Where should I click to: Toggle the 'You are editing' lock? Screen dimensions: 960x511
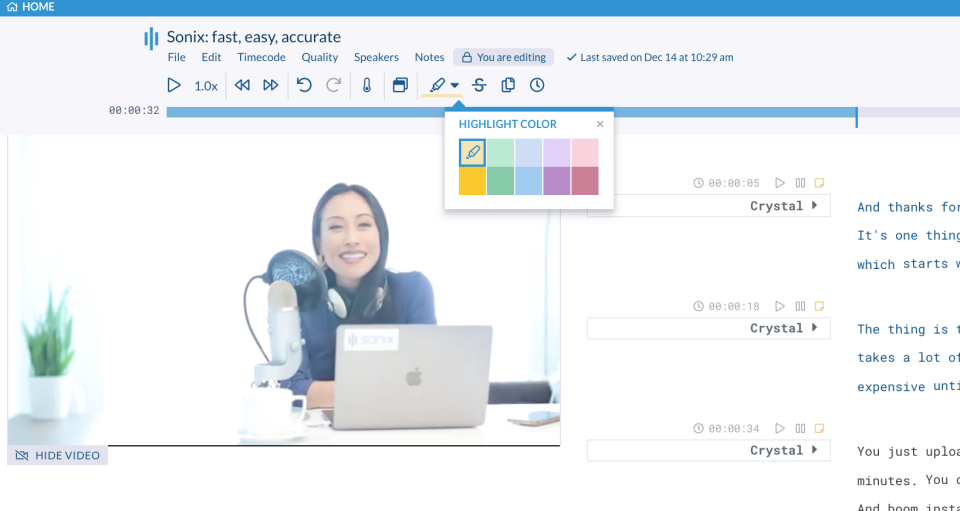tap(502, 58)
